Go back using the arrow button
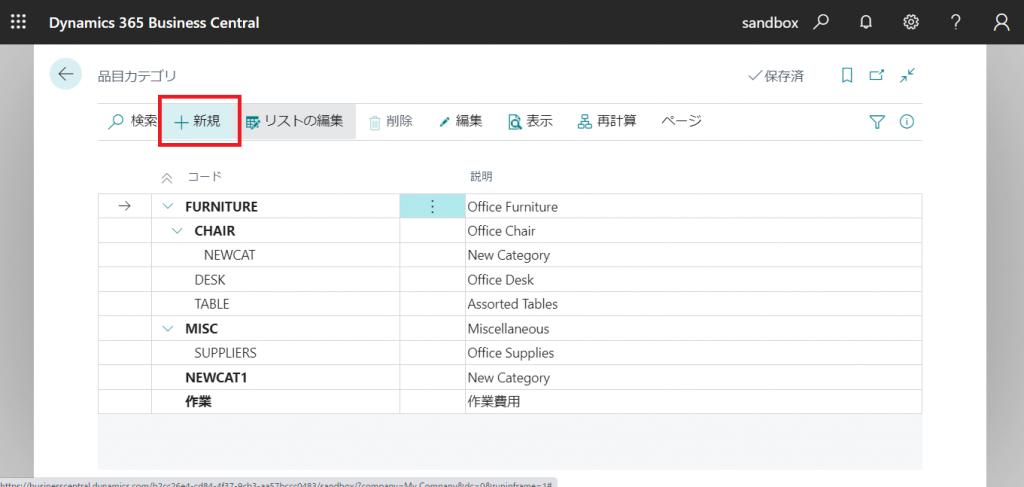The height and width of the screenshot is (487, 1024). (66, 74)
